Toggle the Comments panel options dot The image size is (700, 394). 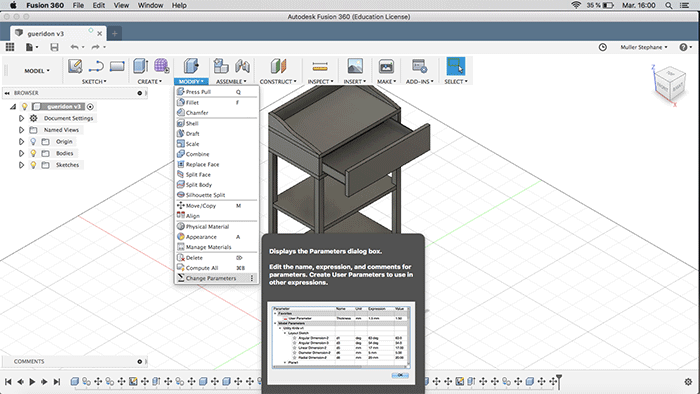140,361
